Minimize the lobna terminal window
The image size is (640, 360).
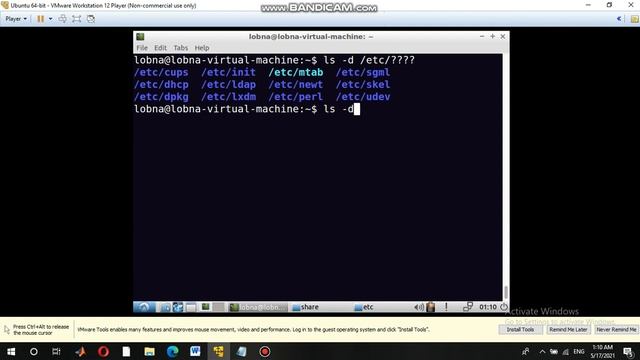pos(482,36)
